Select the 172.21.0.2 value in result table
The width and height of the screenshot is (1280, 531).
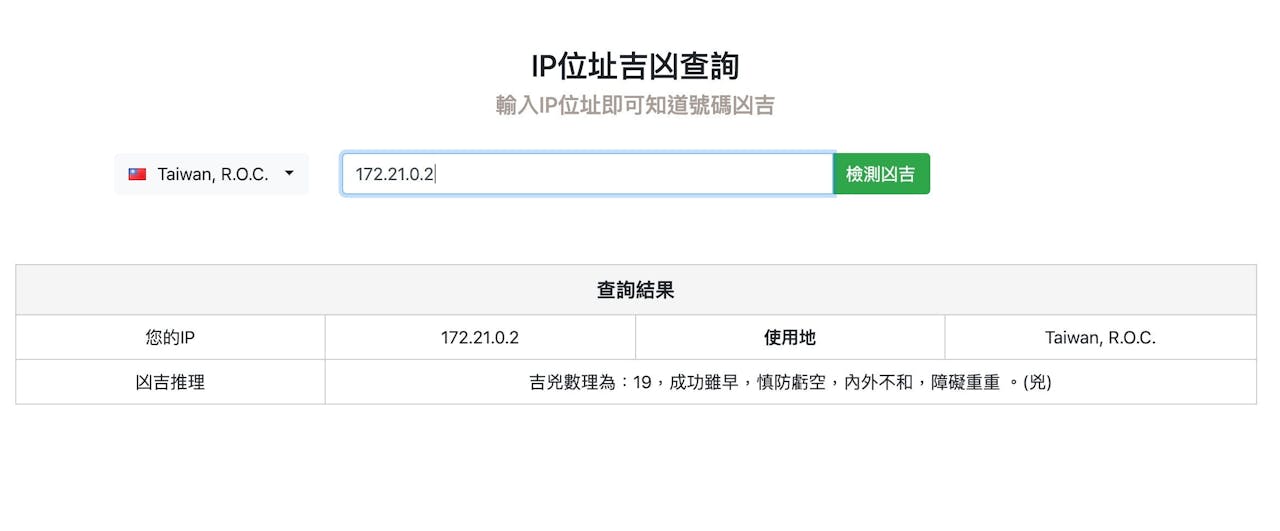pos(480,338)
